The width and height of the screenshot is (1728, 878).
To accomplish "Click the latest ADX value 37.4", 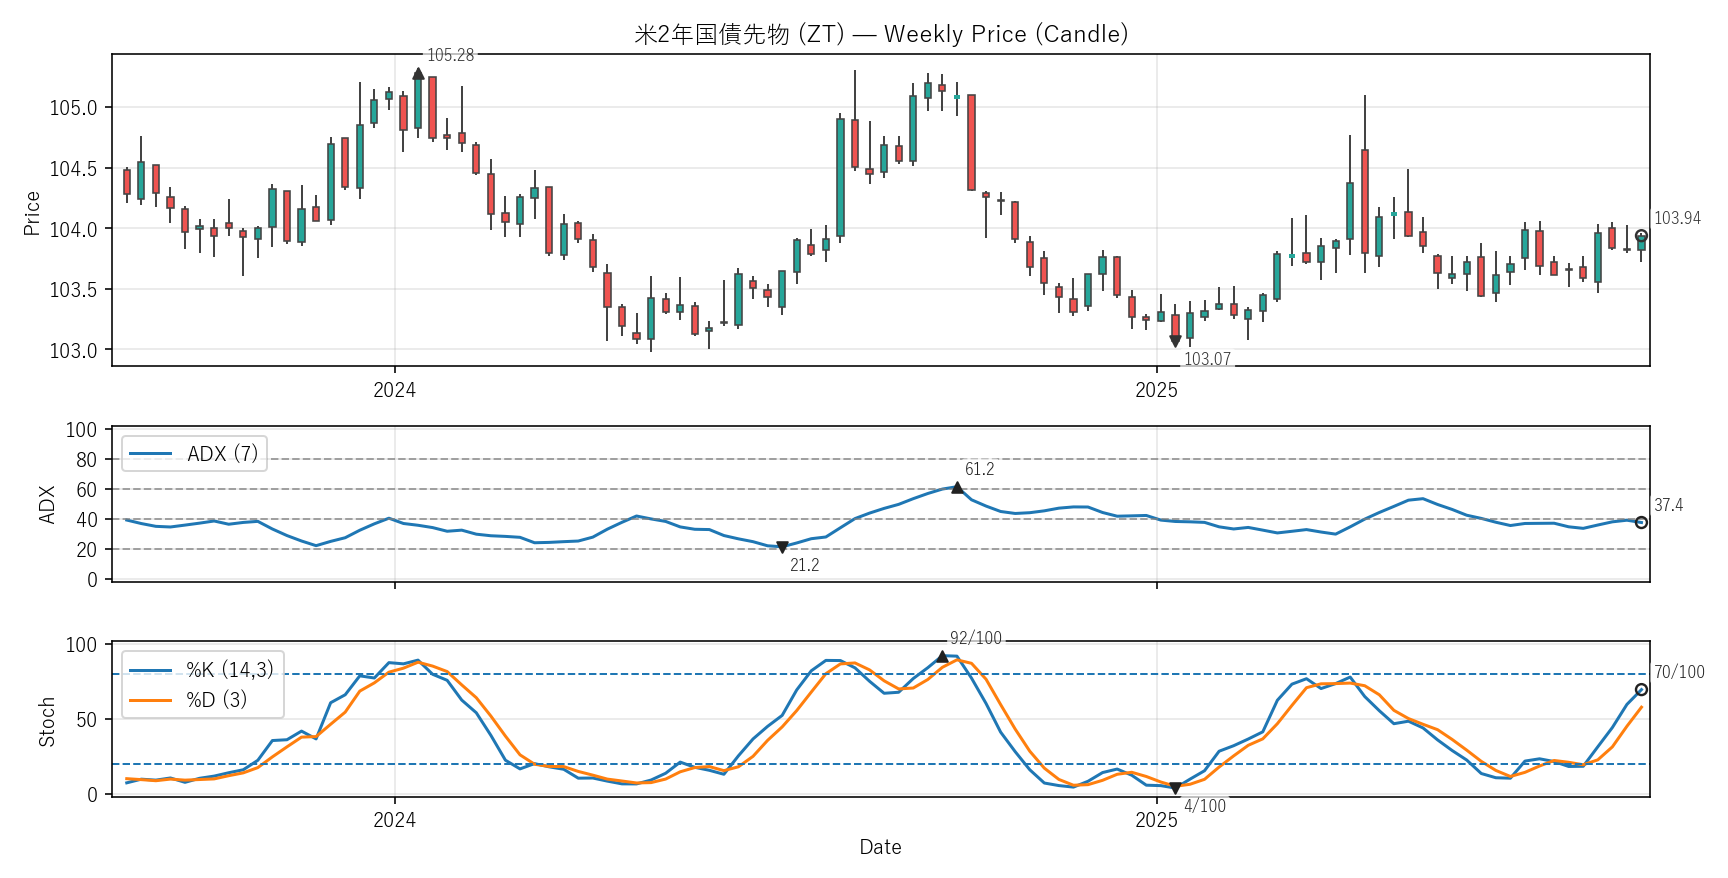I will click(1668, 505).
